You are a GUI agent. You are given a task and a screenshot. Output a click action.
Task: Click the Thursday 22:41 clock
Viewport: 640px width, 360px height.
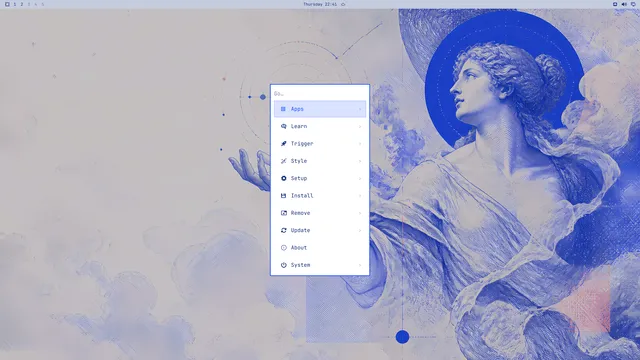(x=320, y=4)
